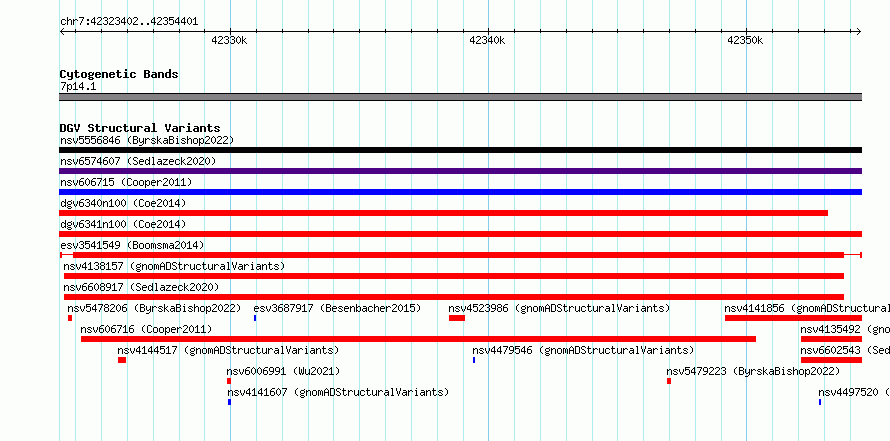Click the 42330k ruler label
Image resolution: width=890 pixels, height=441 pixels.
pos(229,40)
